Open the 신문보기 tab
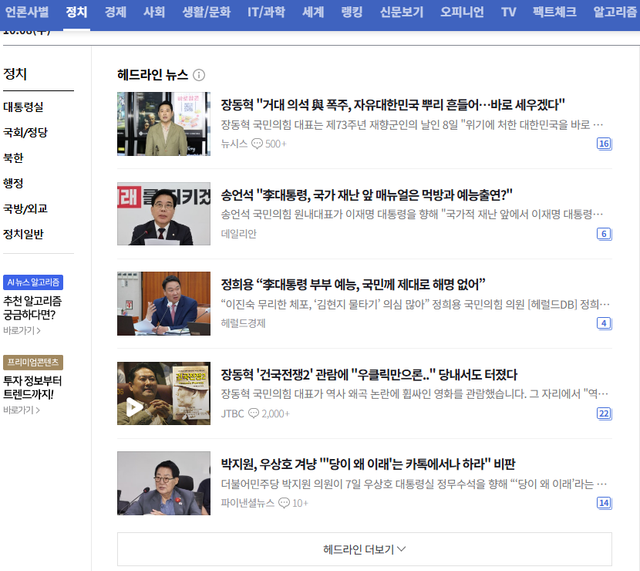640x571 pixels. click(x=402, y=12)
